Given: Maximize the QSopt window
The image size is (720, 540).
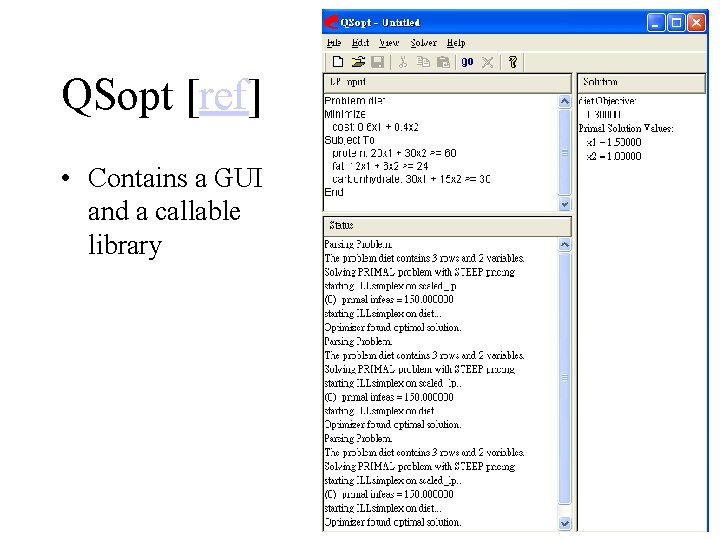Looking at the screenshot, I should coord(676,22).
